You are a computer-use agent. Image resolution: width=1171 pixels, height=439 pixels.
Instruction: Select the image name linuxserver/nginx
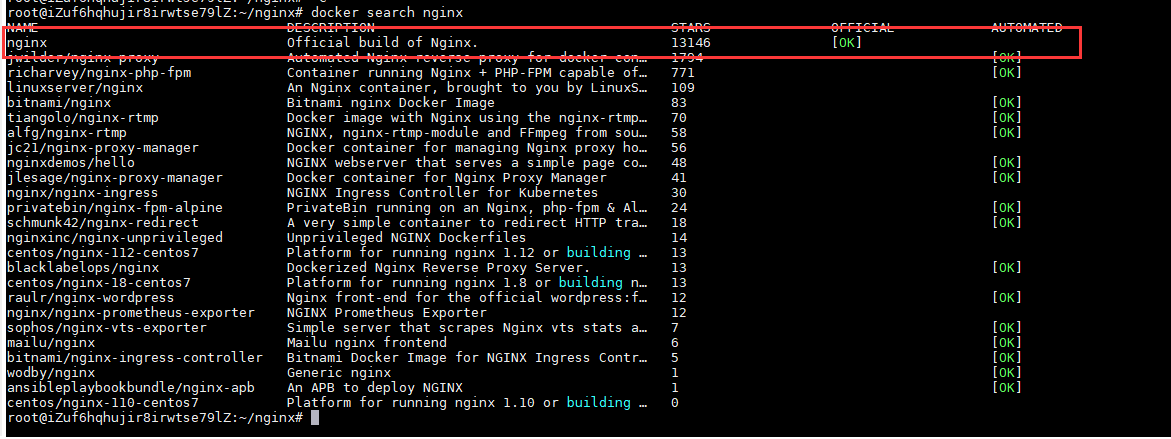(x=75, y=87)
